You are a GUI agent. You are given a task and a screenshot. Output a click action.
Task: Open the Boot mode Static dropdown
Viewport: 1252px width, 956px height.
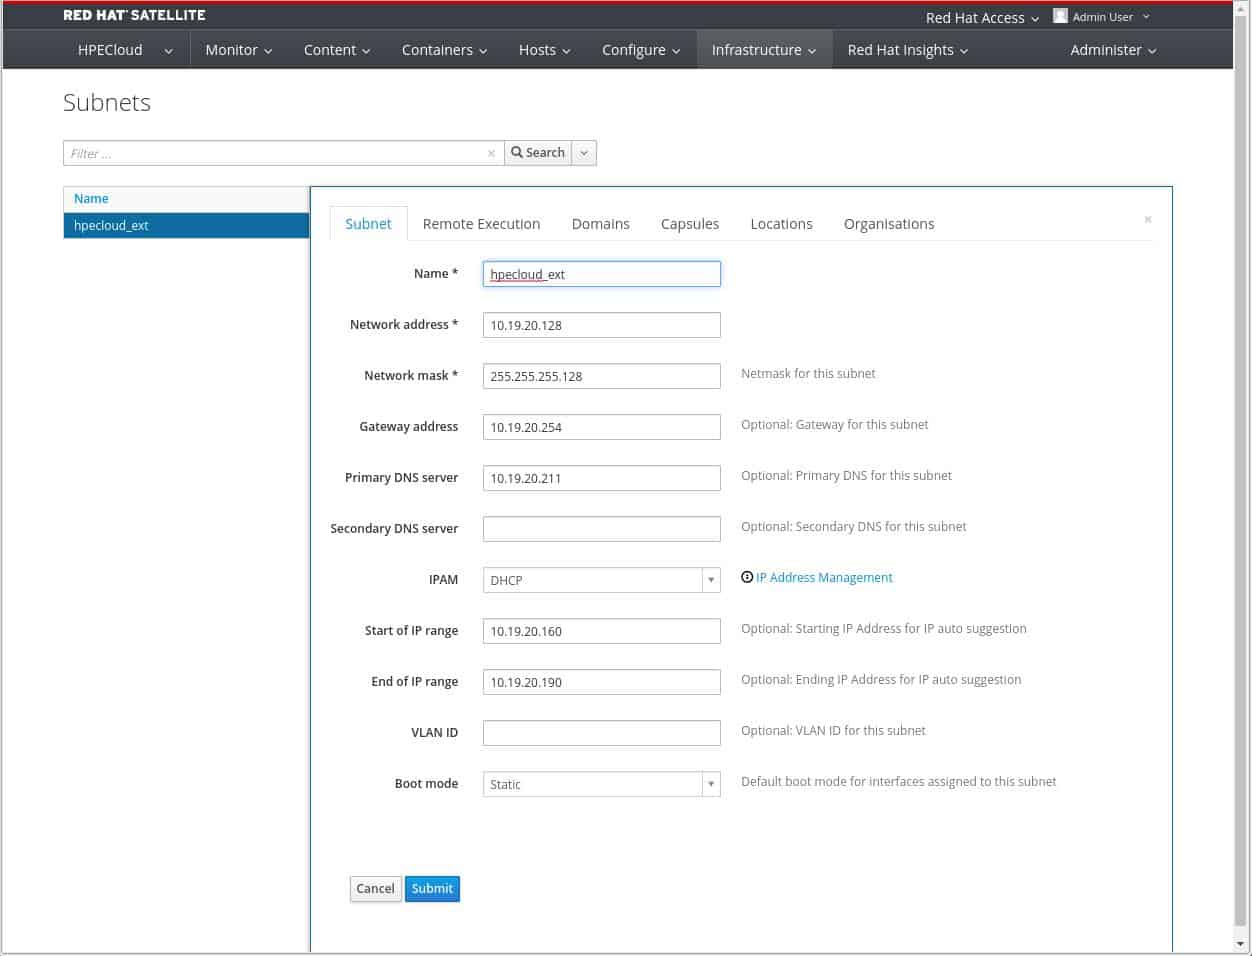pyautogui.click(x=601, y=784)
